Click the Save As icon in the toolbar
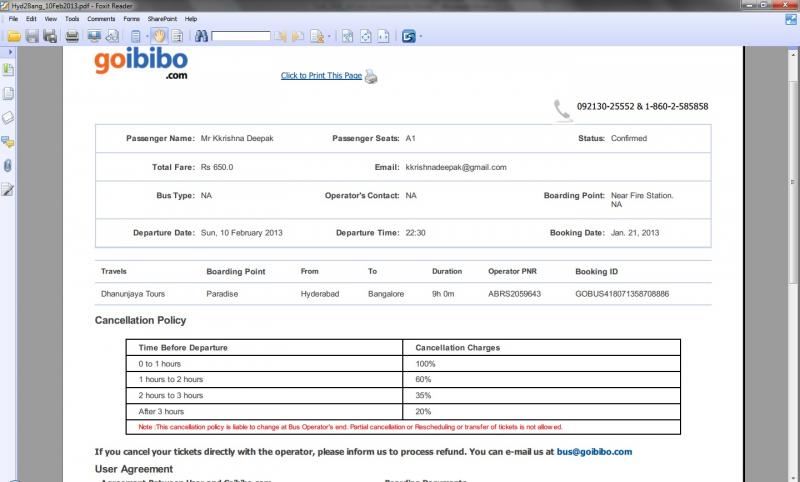Image resolution: width=800 pixels, height=482 pixels. point(50,36)
